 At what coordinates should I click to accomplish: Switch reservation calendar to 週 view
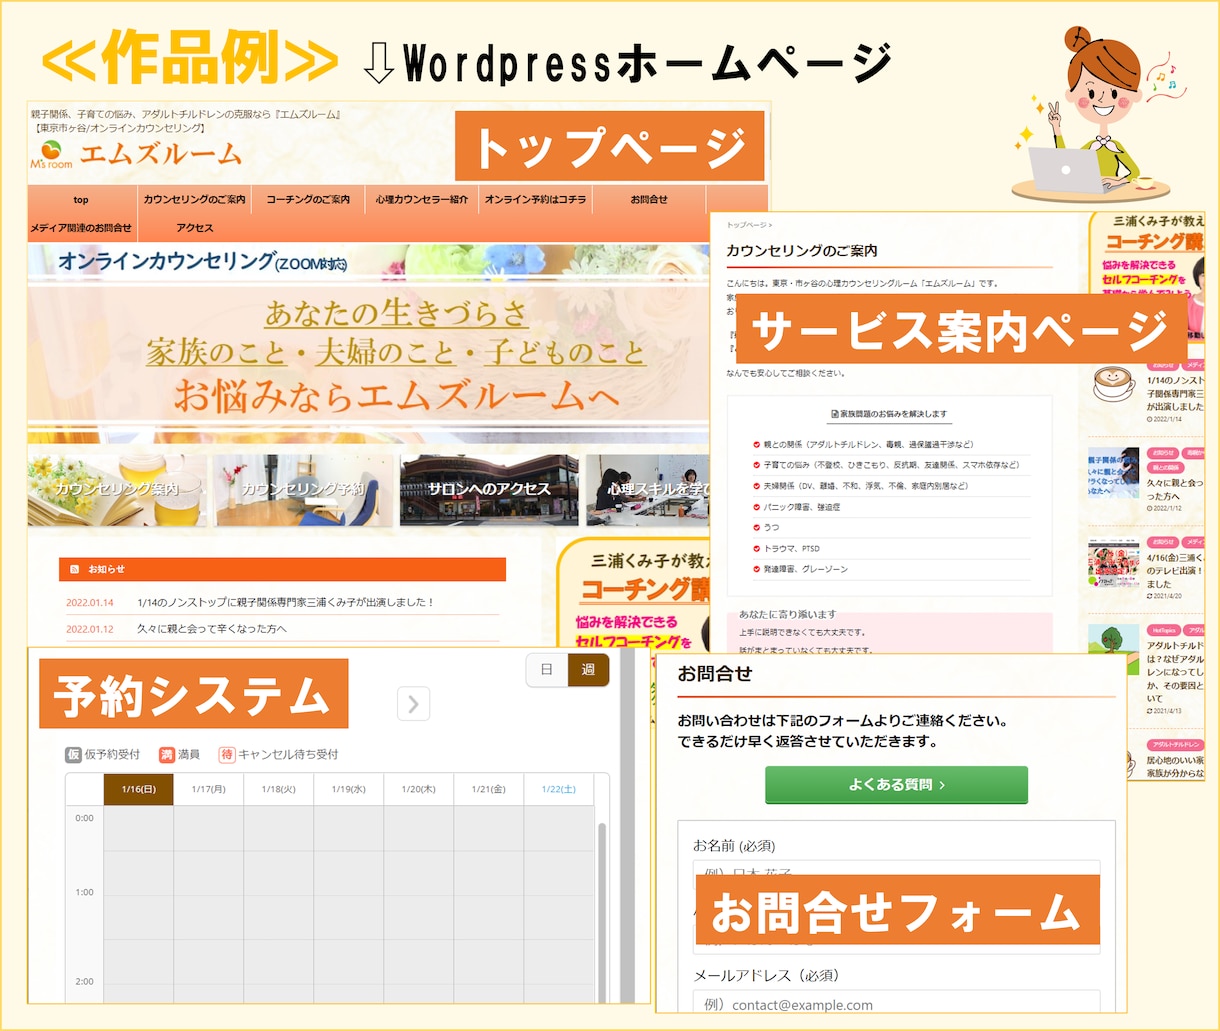point(588,670)
